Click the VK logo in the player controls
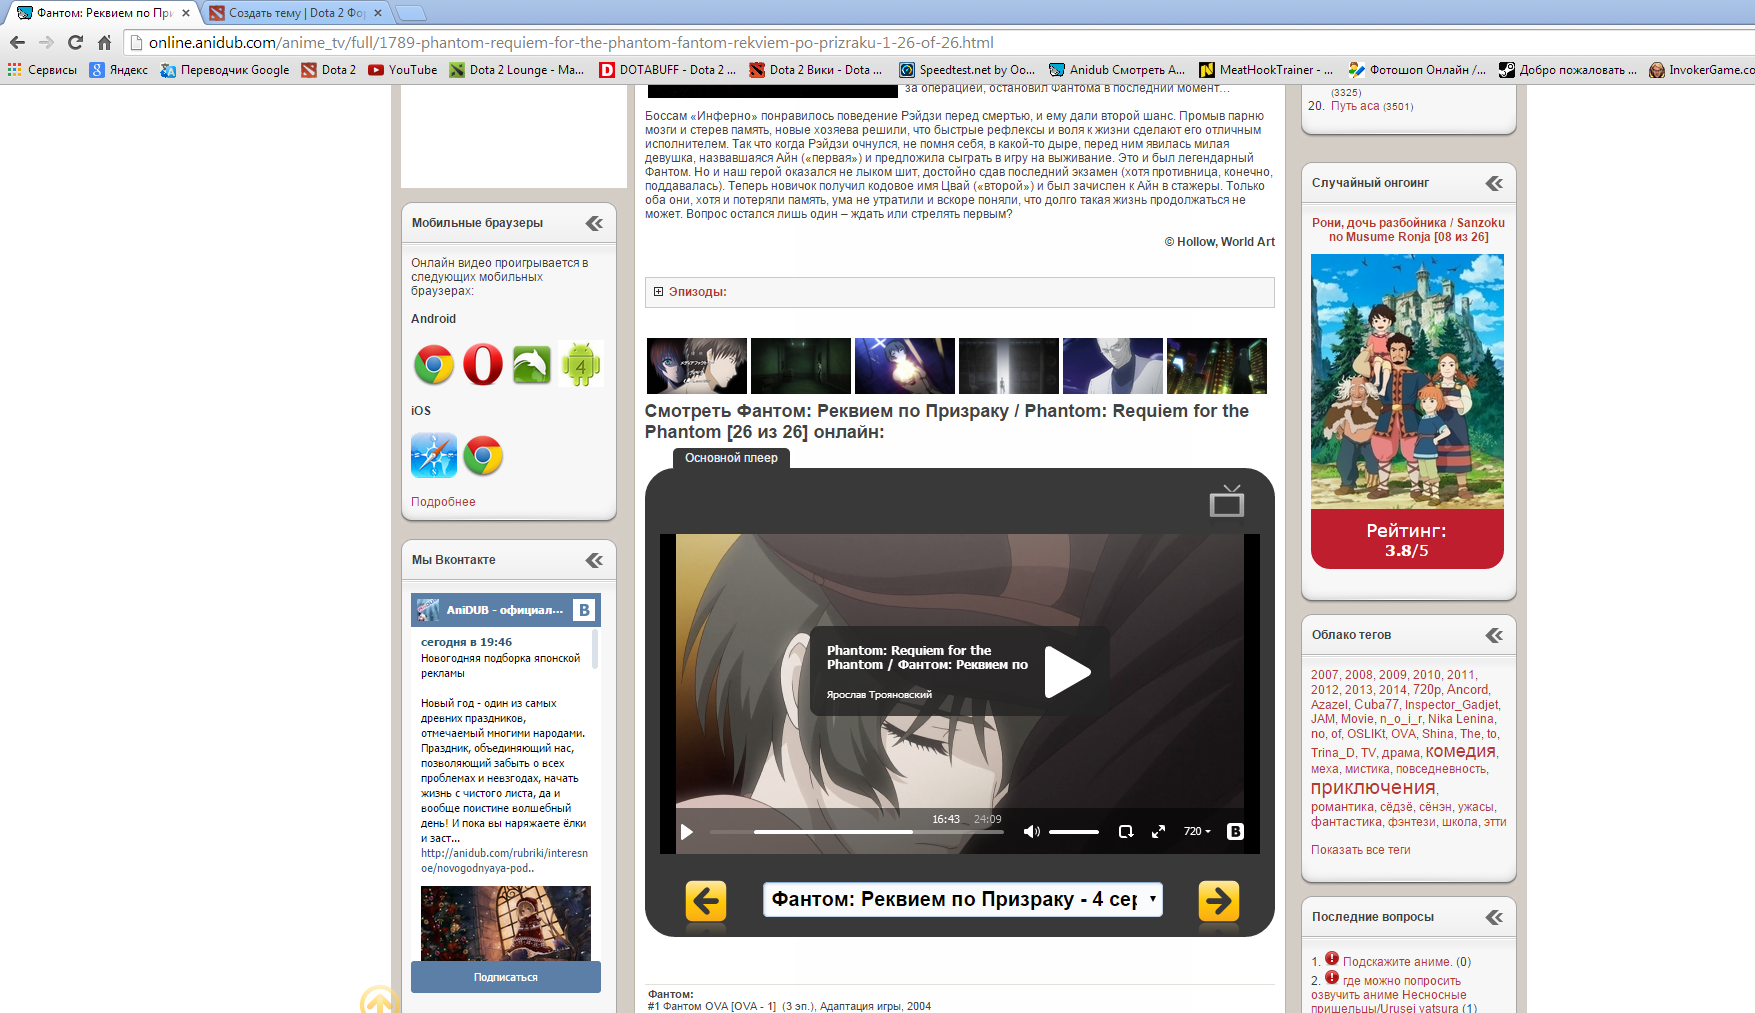The width and height of the screenshot is (1755, 1013). point(1235,831)
